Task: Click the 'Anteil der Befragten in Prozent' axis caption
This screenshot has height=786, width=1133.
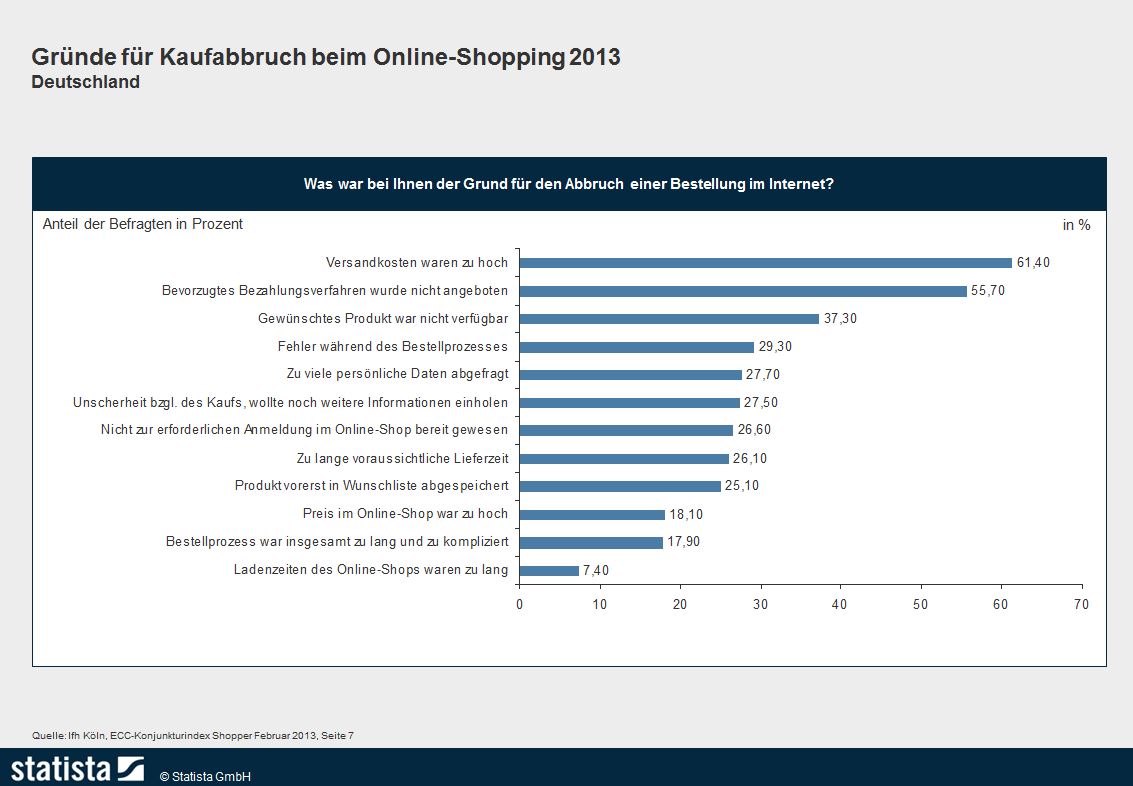Action: (x=143, y=224)
